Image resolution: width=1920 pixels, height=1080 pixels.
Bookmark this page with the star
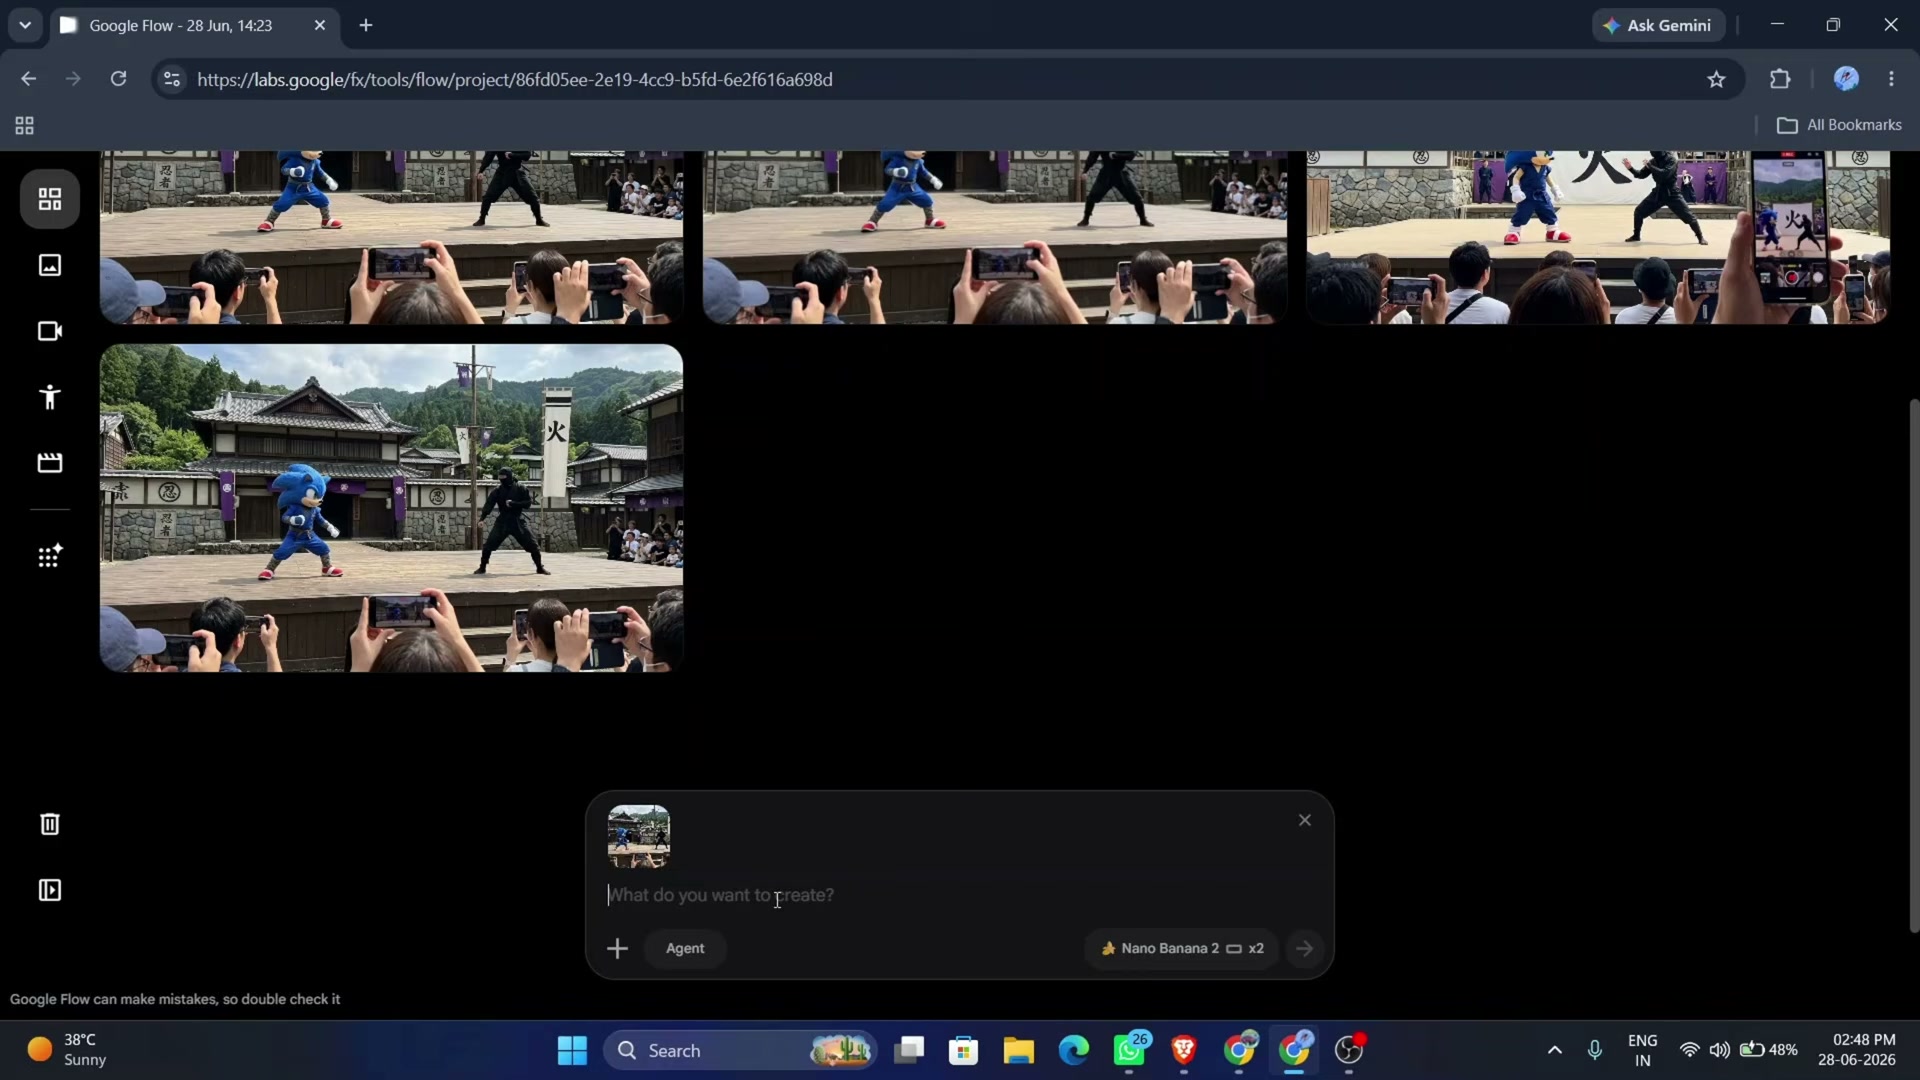tap(1716, 79)
